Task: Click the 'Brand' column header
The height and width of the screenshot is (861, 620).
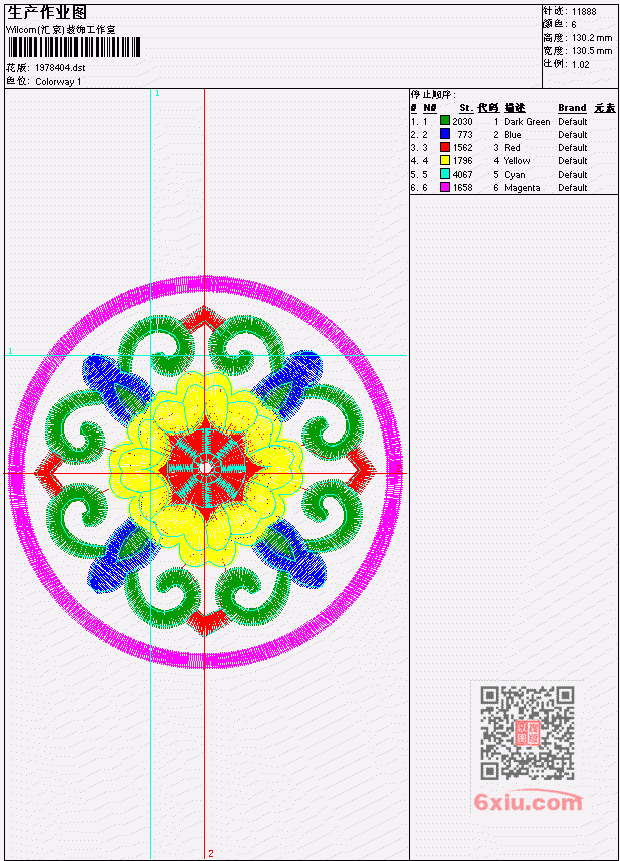Action: [572, 108]
